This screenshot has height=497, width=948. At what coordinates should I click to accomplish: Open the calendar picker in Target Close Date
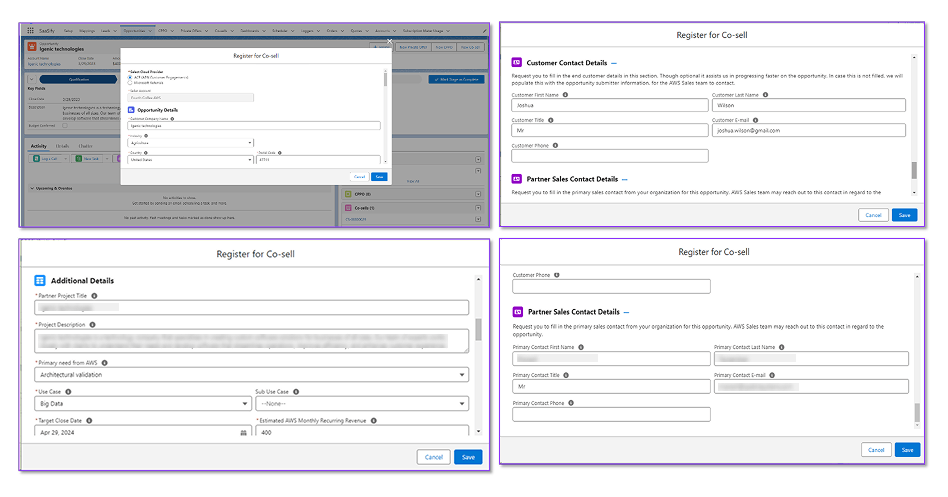click(244, 433)
